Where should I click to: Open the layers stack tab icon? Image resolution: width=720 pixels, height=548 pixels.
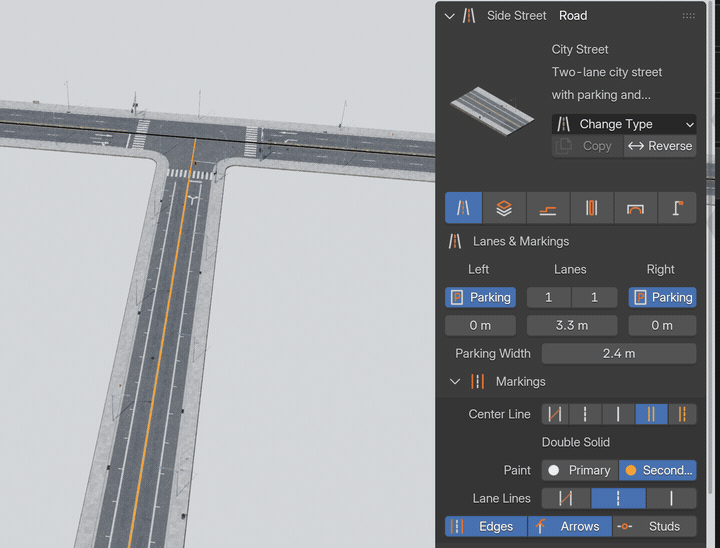(504, 208)
